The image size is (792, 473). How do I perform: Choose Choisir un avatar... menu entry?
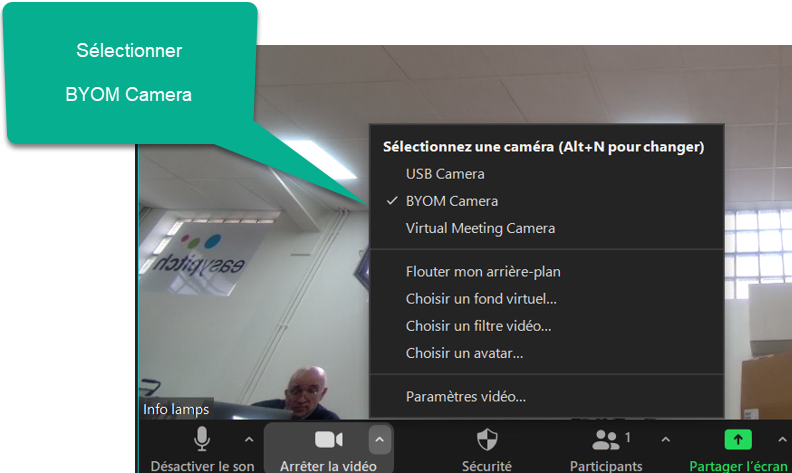[464, 352]
